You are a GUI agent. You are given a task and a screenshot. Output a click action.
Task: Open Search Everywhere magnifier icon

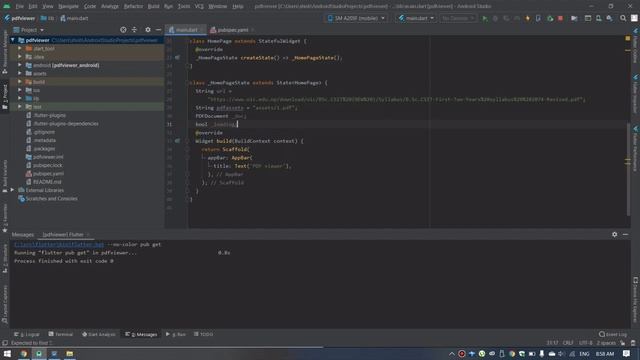(623, 18)
